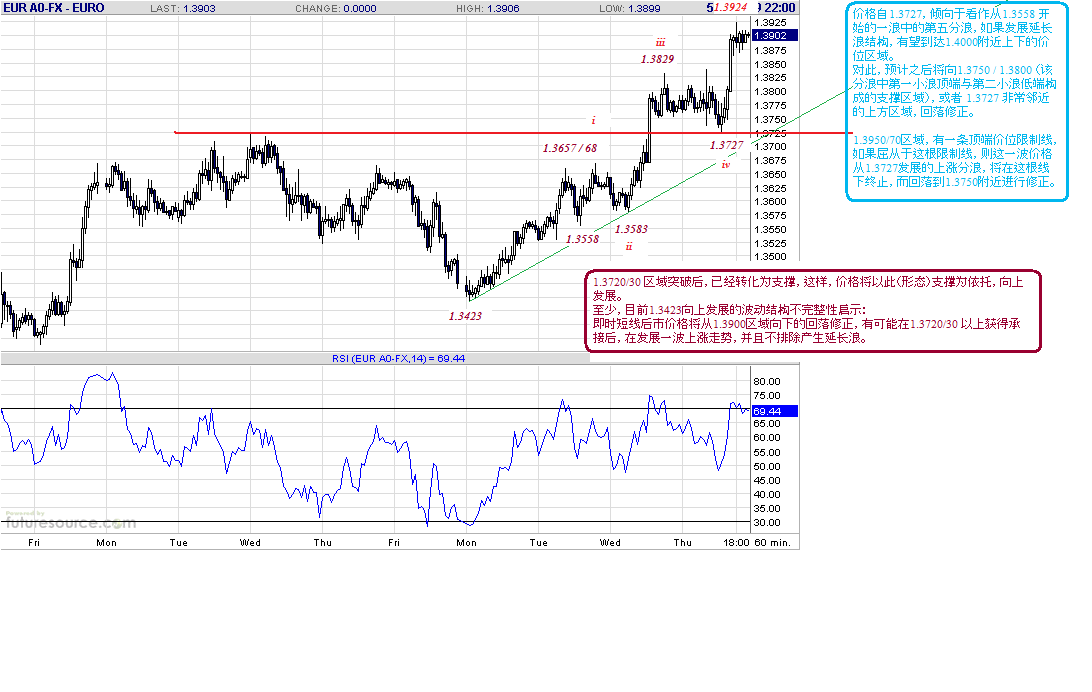
Task: Click the blue-bordered commentary text box
Action: 957,102
